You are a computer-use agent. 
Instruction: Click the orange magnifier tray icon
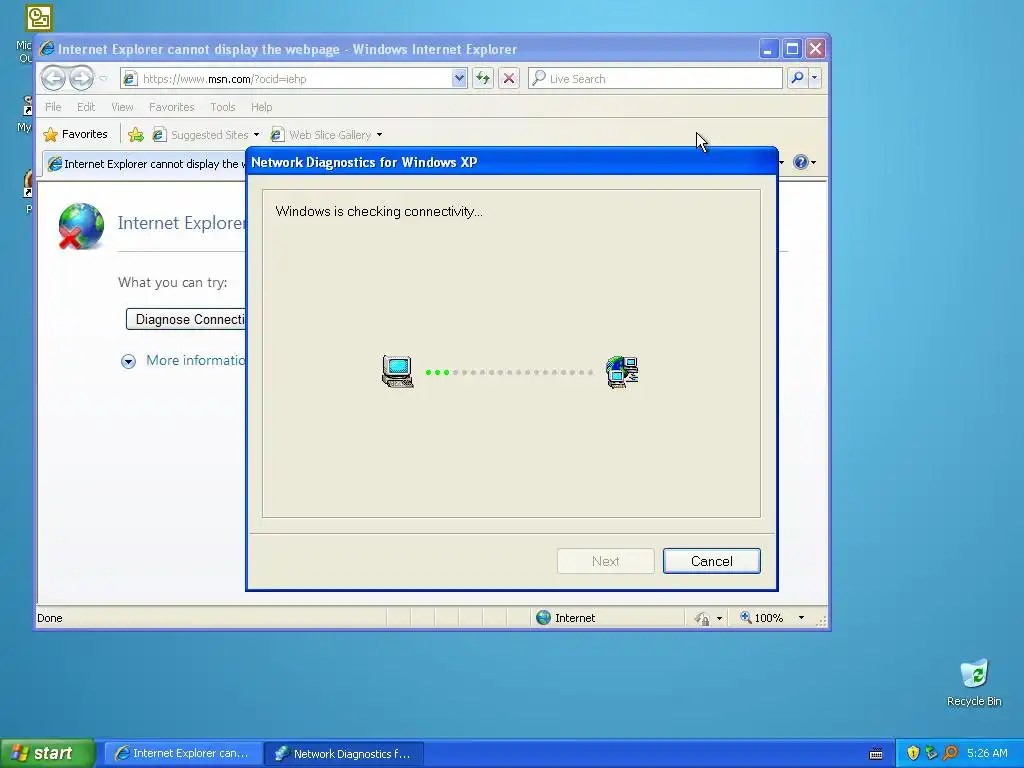[x=950, y=753]
